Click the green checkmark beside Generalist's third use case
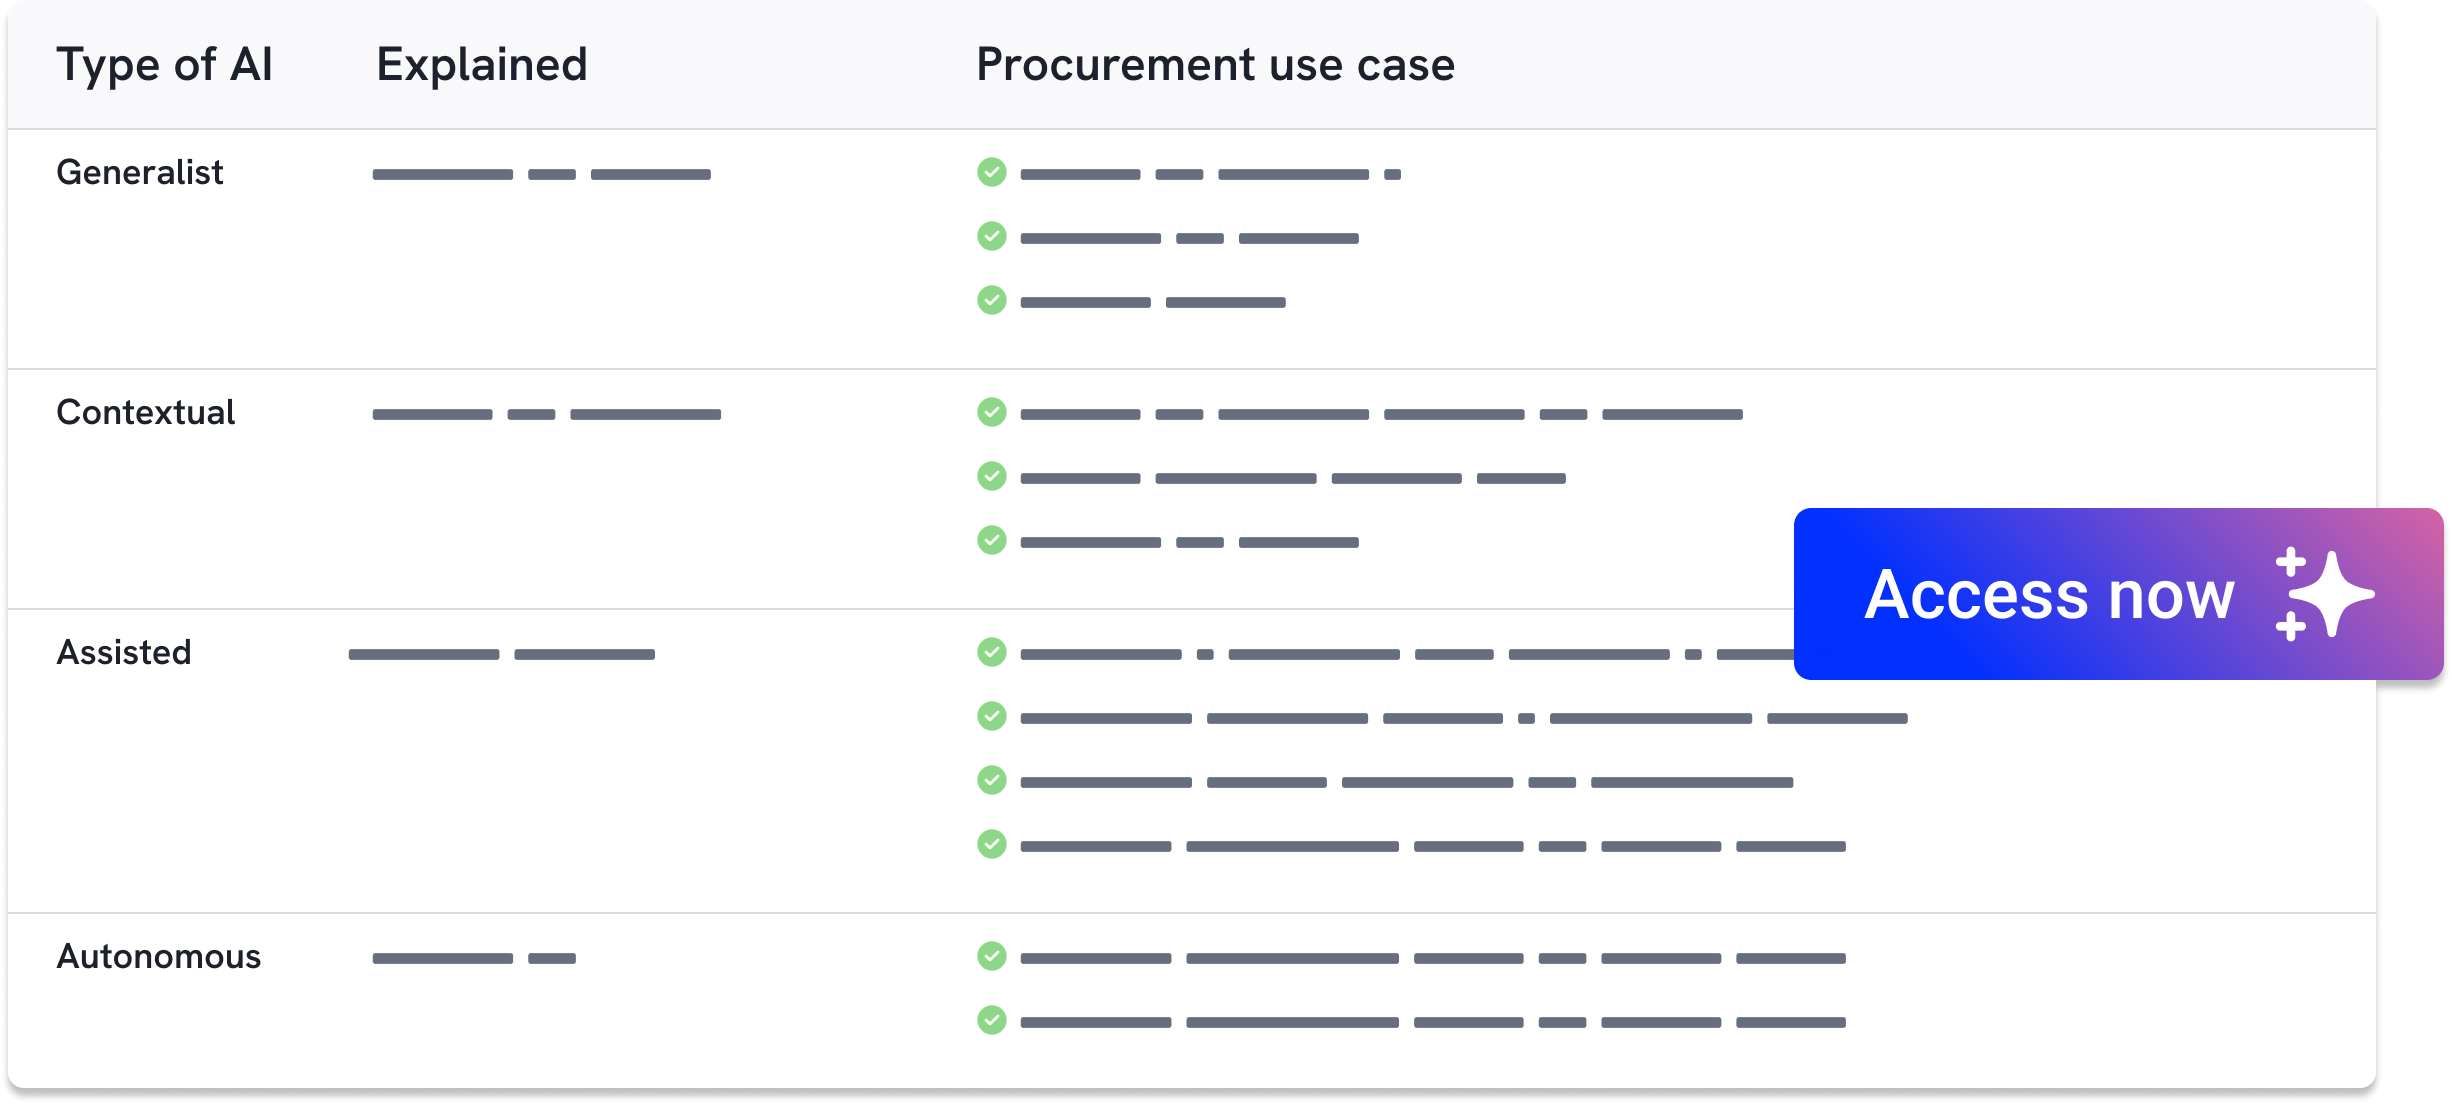Screen dimensions: 2452x1104 pos(991,301)
